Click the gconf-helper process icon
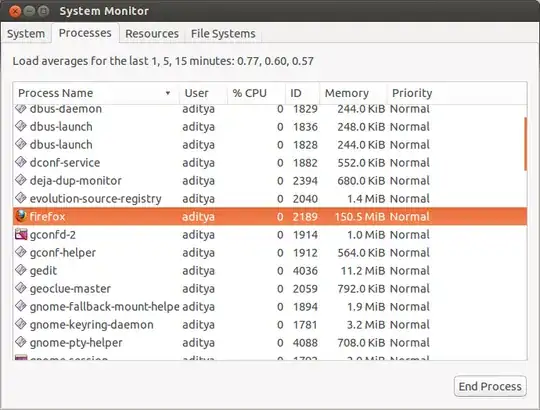 pyautogui.click(x=21, y=252)
